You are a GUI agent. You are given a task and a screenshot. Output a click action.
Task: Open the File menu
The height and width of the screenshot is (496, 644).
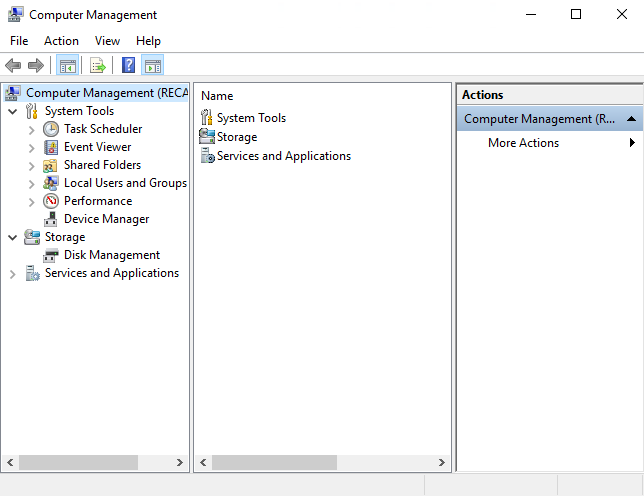(19, 41)
